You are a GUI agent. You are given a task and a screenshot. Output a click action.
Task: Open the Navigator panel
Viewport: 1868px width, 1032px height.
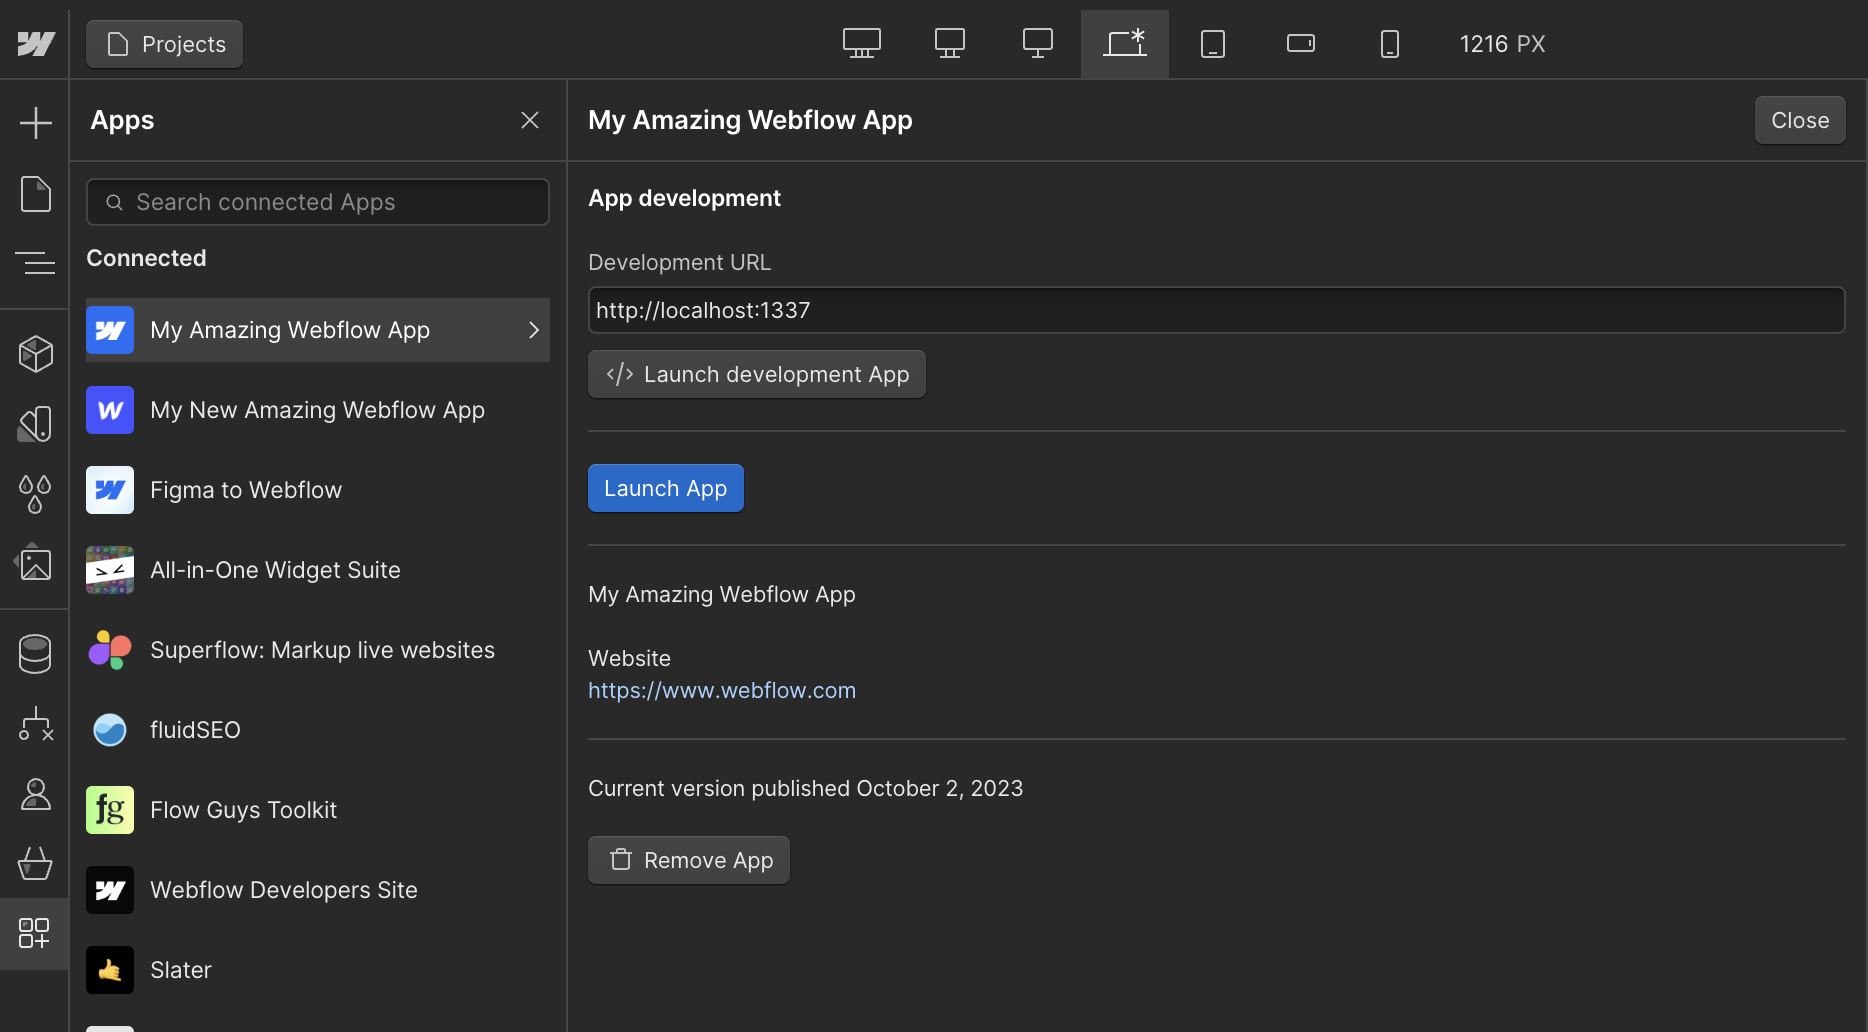tap(35, 263)
